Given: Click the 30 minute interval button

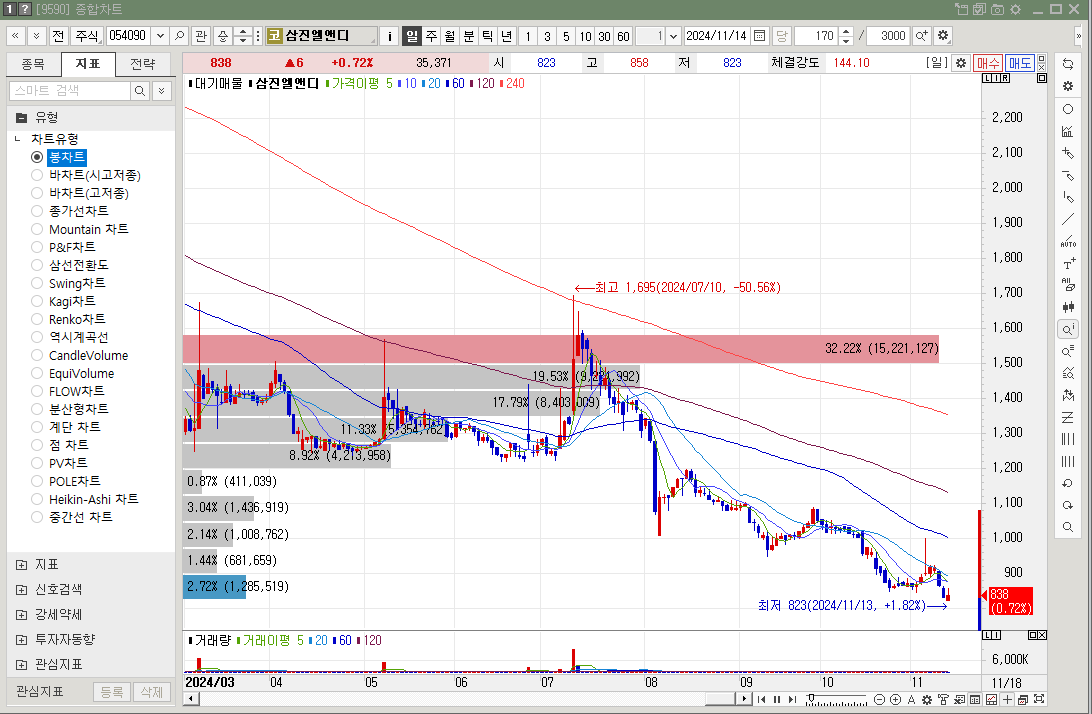Looking at the screenshot, I should click(x=604, y=36).
